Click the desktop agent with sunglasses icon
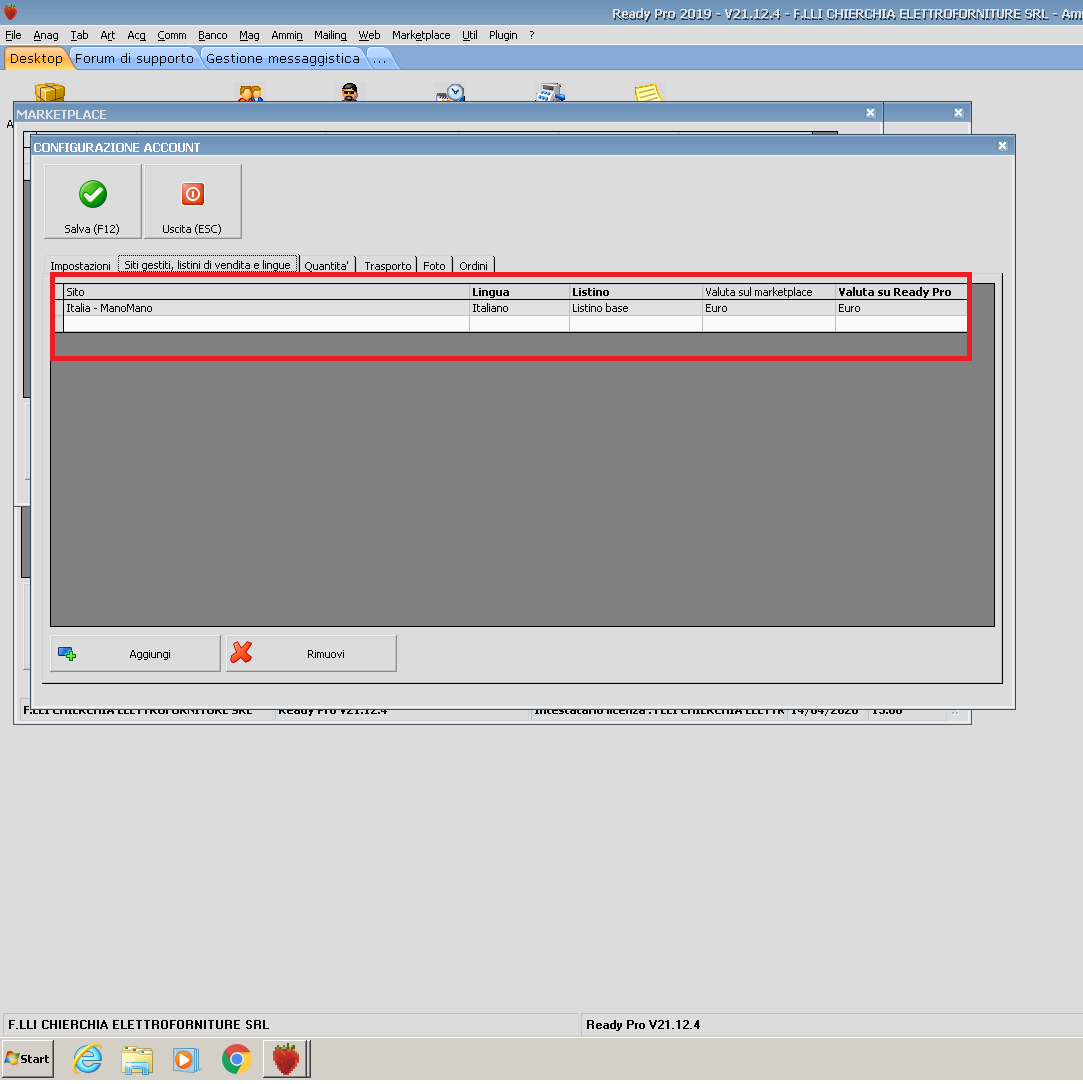The width and height of the screenshot is (1083, 1084). pos(350,92)
